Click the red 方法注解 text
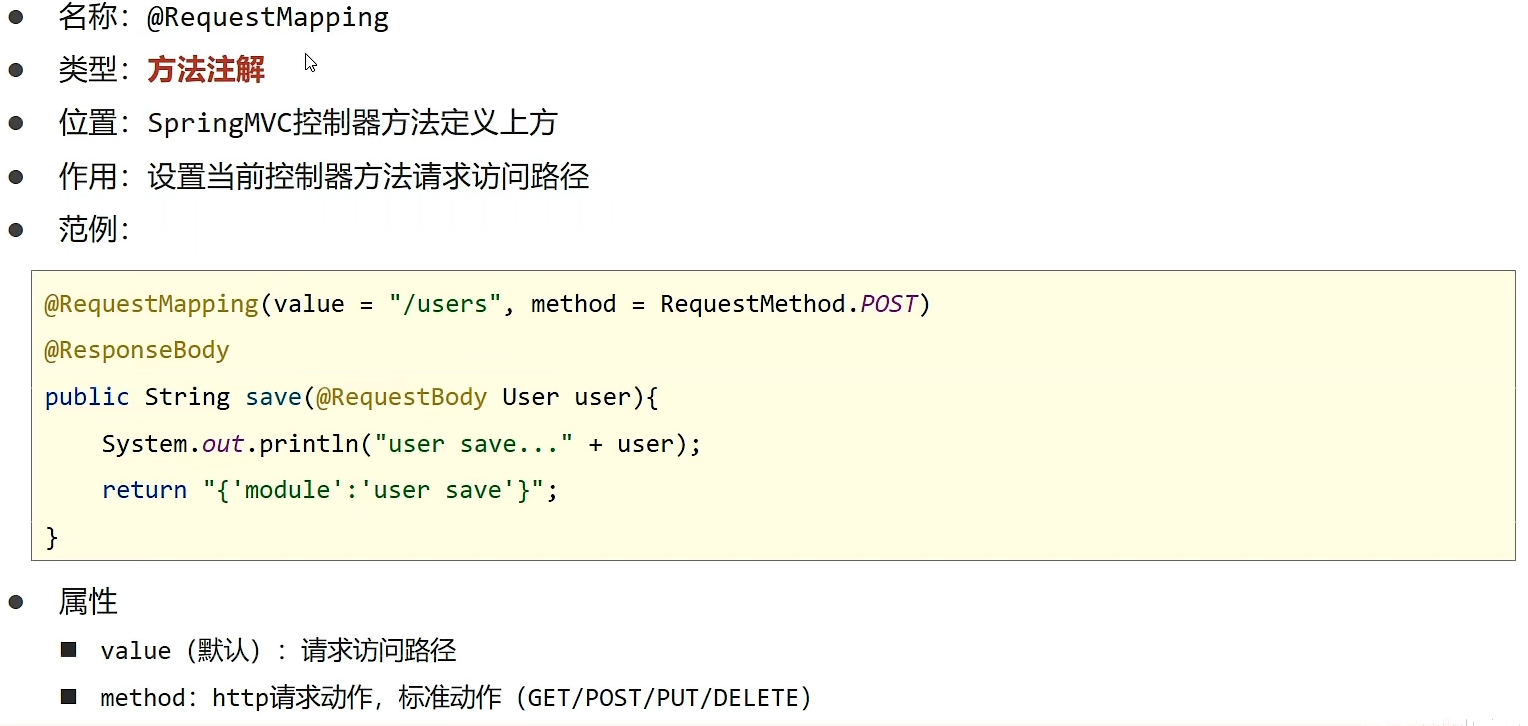 click(x=206, y=69)
